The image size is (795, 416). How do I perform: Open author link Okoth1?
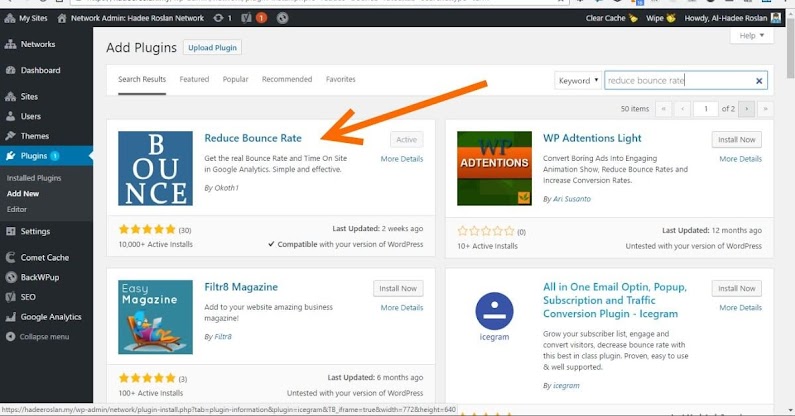pyautogui.click(x=226, y=188)
